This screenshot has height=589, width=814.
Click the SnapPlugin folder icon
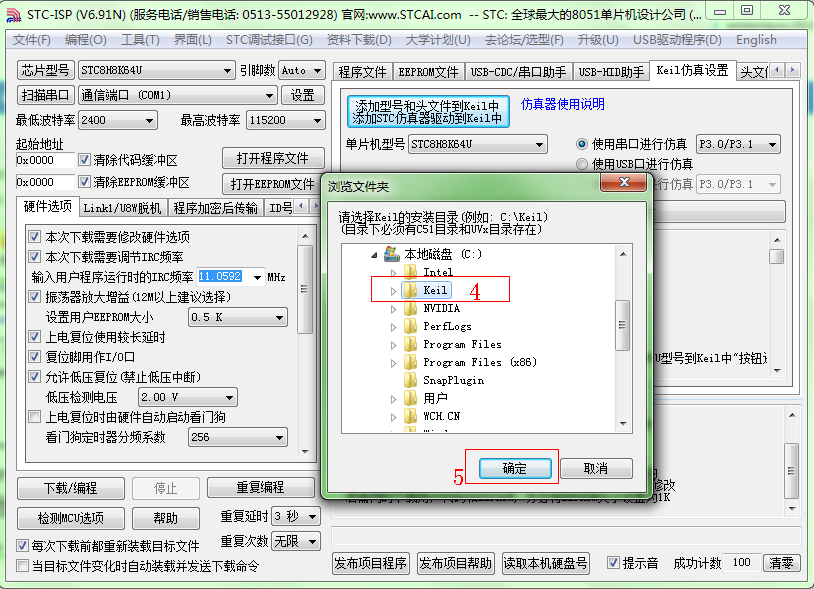pyautogui.click(x=410, y=380)
